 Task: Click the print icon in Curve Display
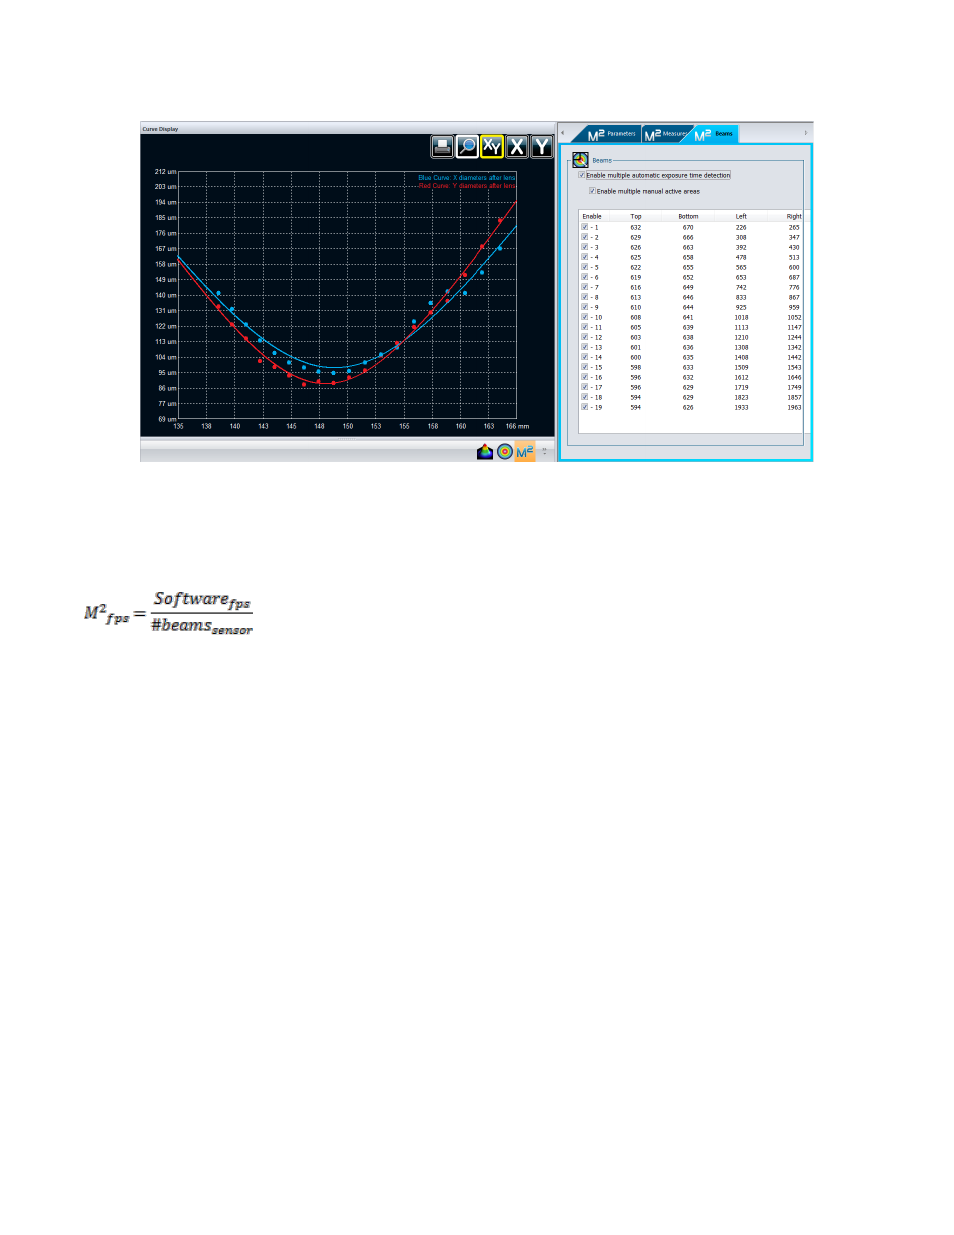442,147
